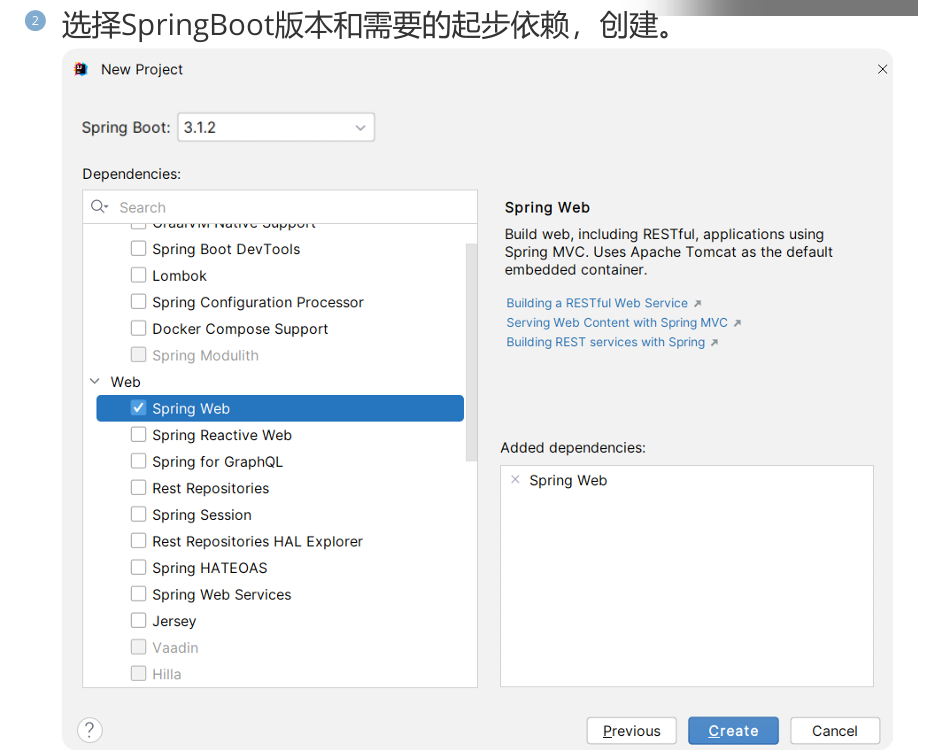This screenshot has height=755, width=925.
Task: Click the Create button
Action: click(733, 731)
